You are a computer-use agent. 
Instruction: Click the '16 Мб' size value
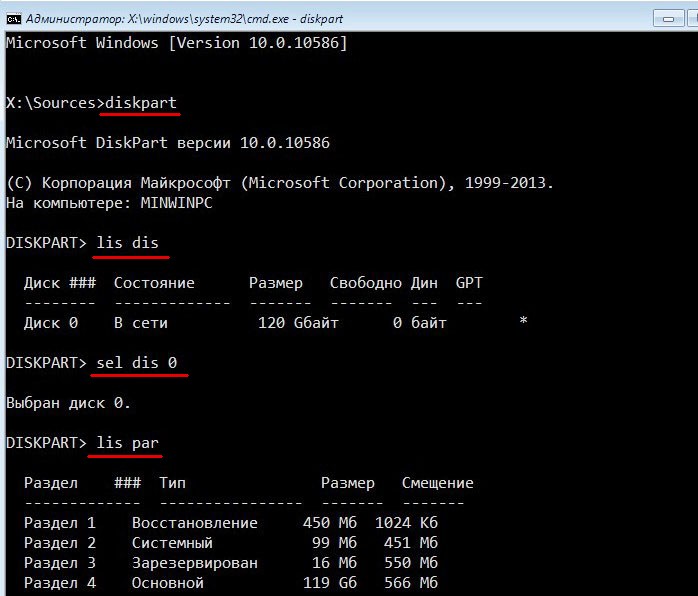coord(334,563)
